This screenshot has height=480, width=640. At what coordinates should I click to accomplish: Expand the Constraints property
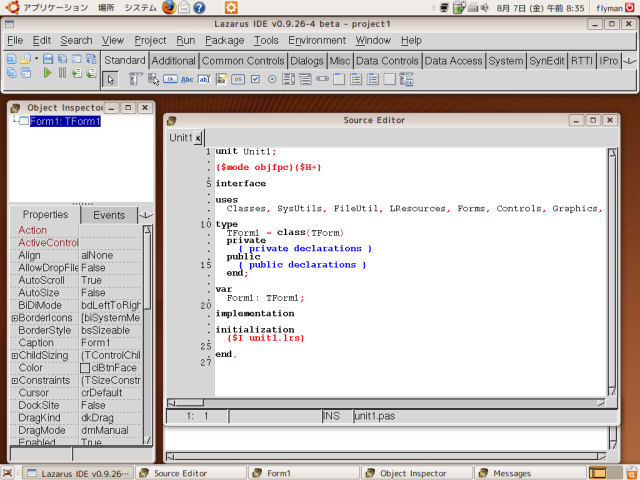coord(15,381)
